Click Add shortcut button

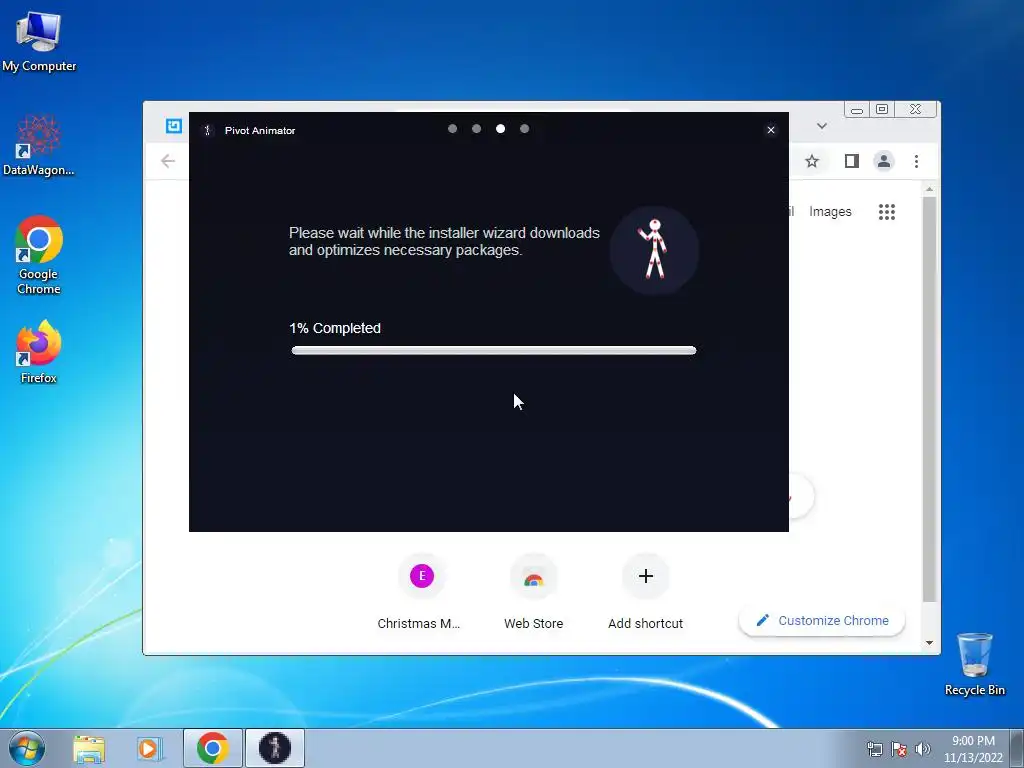click(646, 592)
